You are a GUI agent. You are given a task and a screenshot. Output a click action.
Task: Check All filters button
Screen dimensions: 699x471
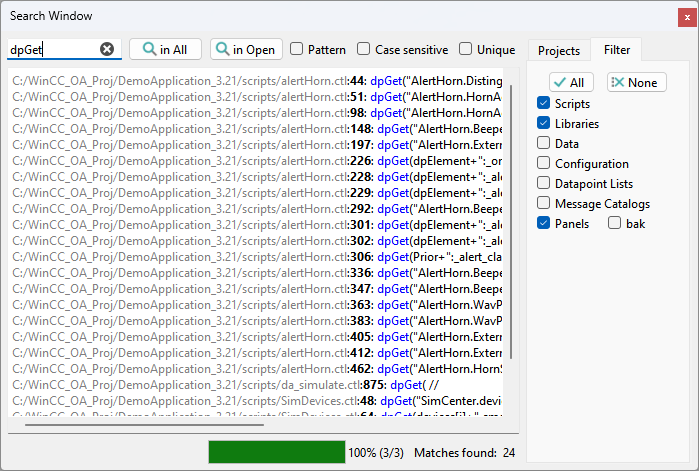(572, 83)
